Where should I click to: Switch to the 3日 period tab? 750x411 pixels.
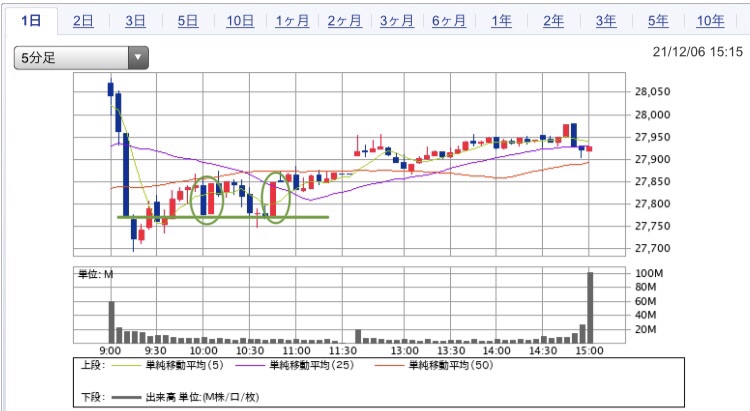point(135,21)
